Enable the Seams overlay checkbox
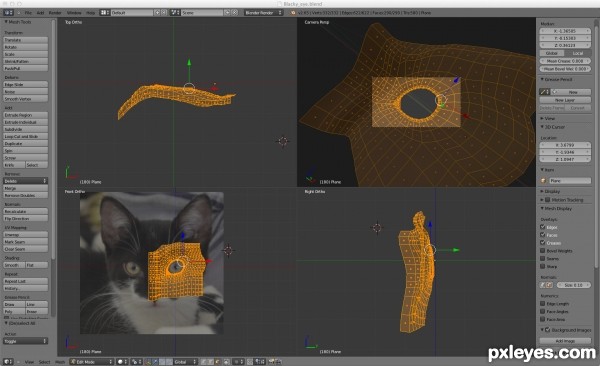The width and height of the screenshot is (600, 366). coord(542,258)
